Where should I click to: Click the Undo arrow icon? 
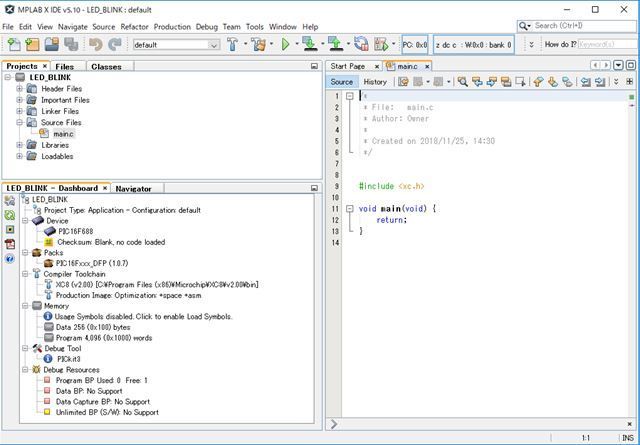(x=96, y=44)
